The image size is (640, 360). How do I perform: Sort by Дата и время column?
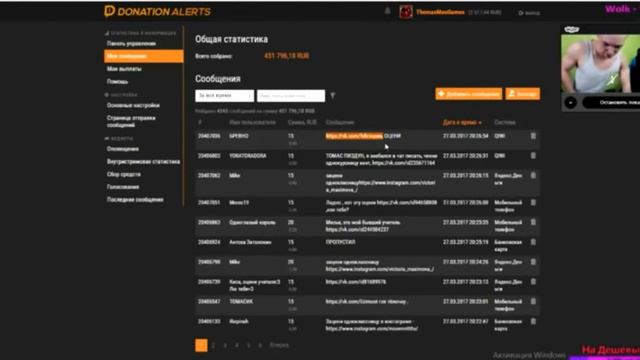pyautogui.click(x=462, y=122)
